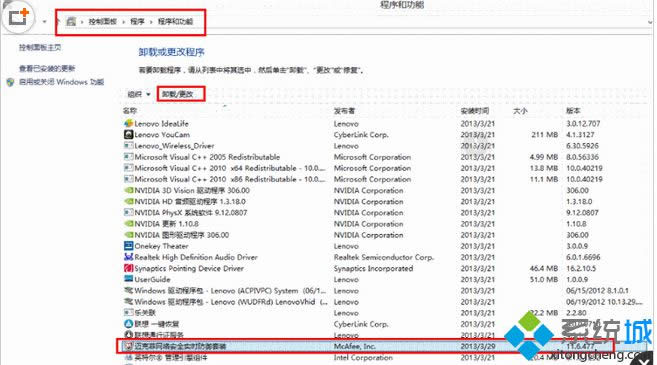The width and height of the screenshot is (657, 365).
Task: Select the 迈克菲网络安全实时防御套装 program name
Action: pyautogui.click(x=180, y=346)
